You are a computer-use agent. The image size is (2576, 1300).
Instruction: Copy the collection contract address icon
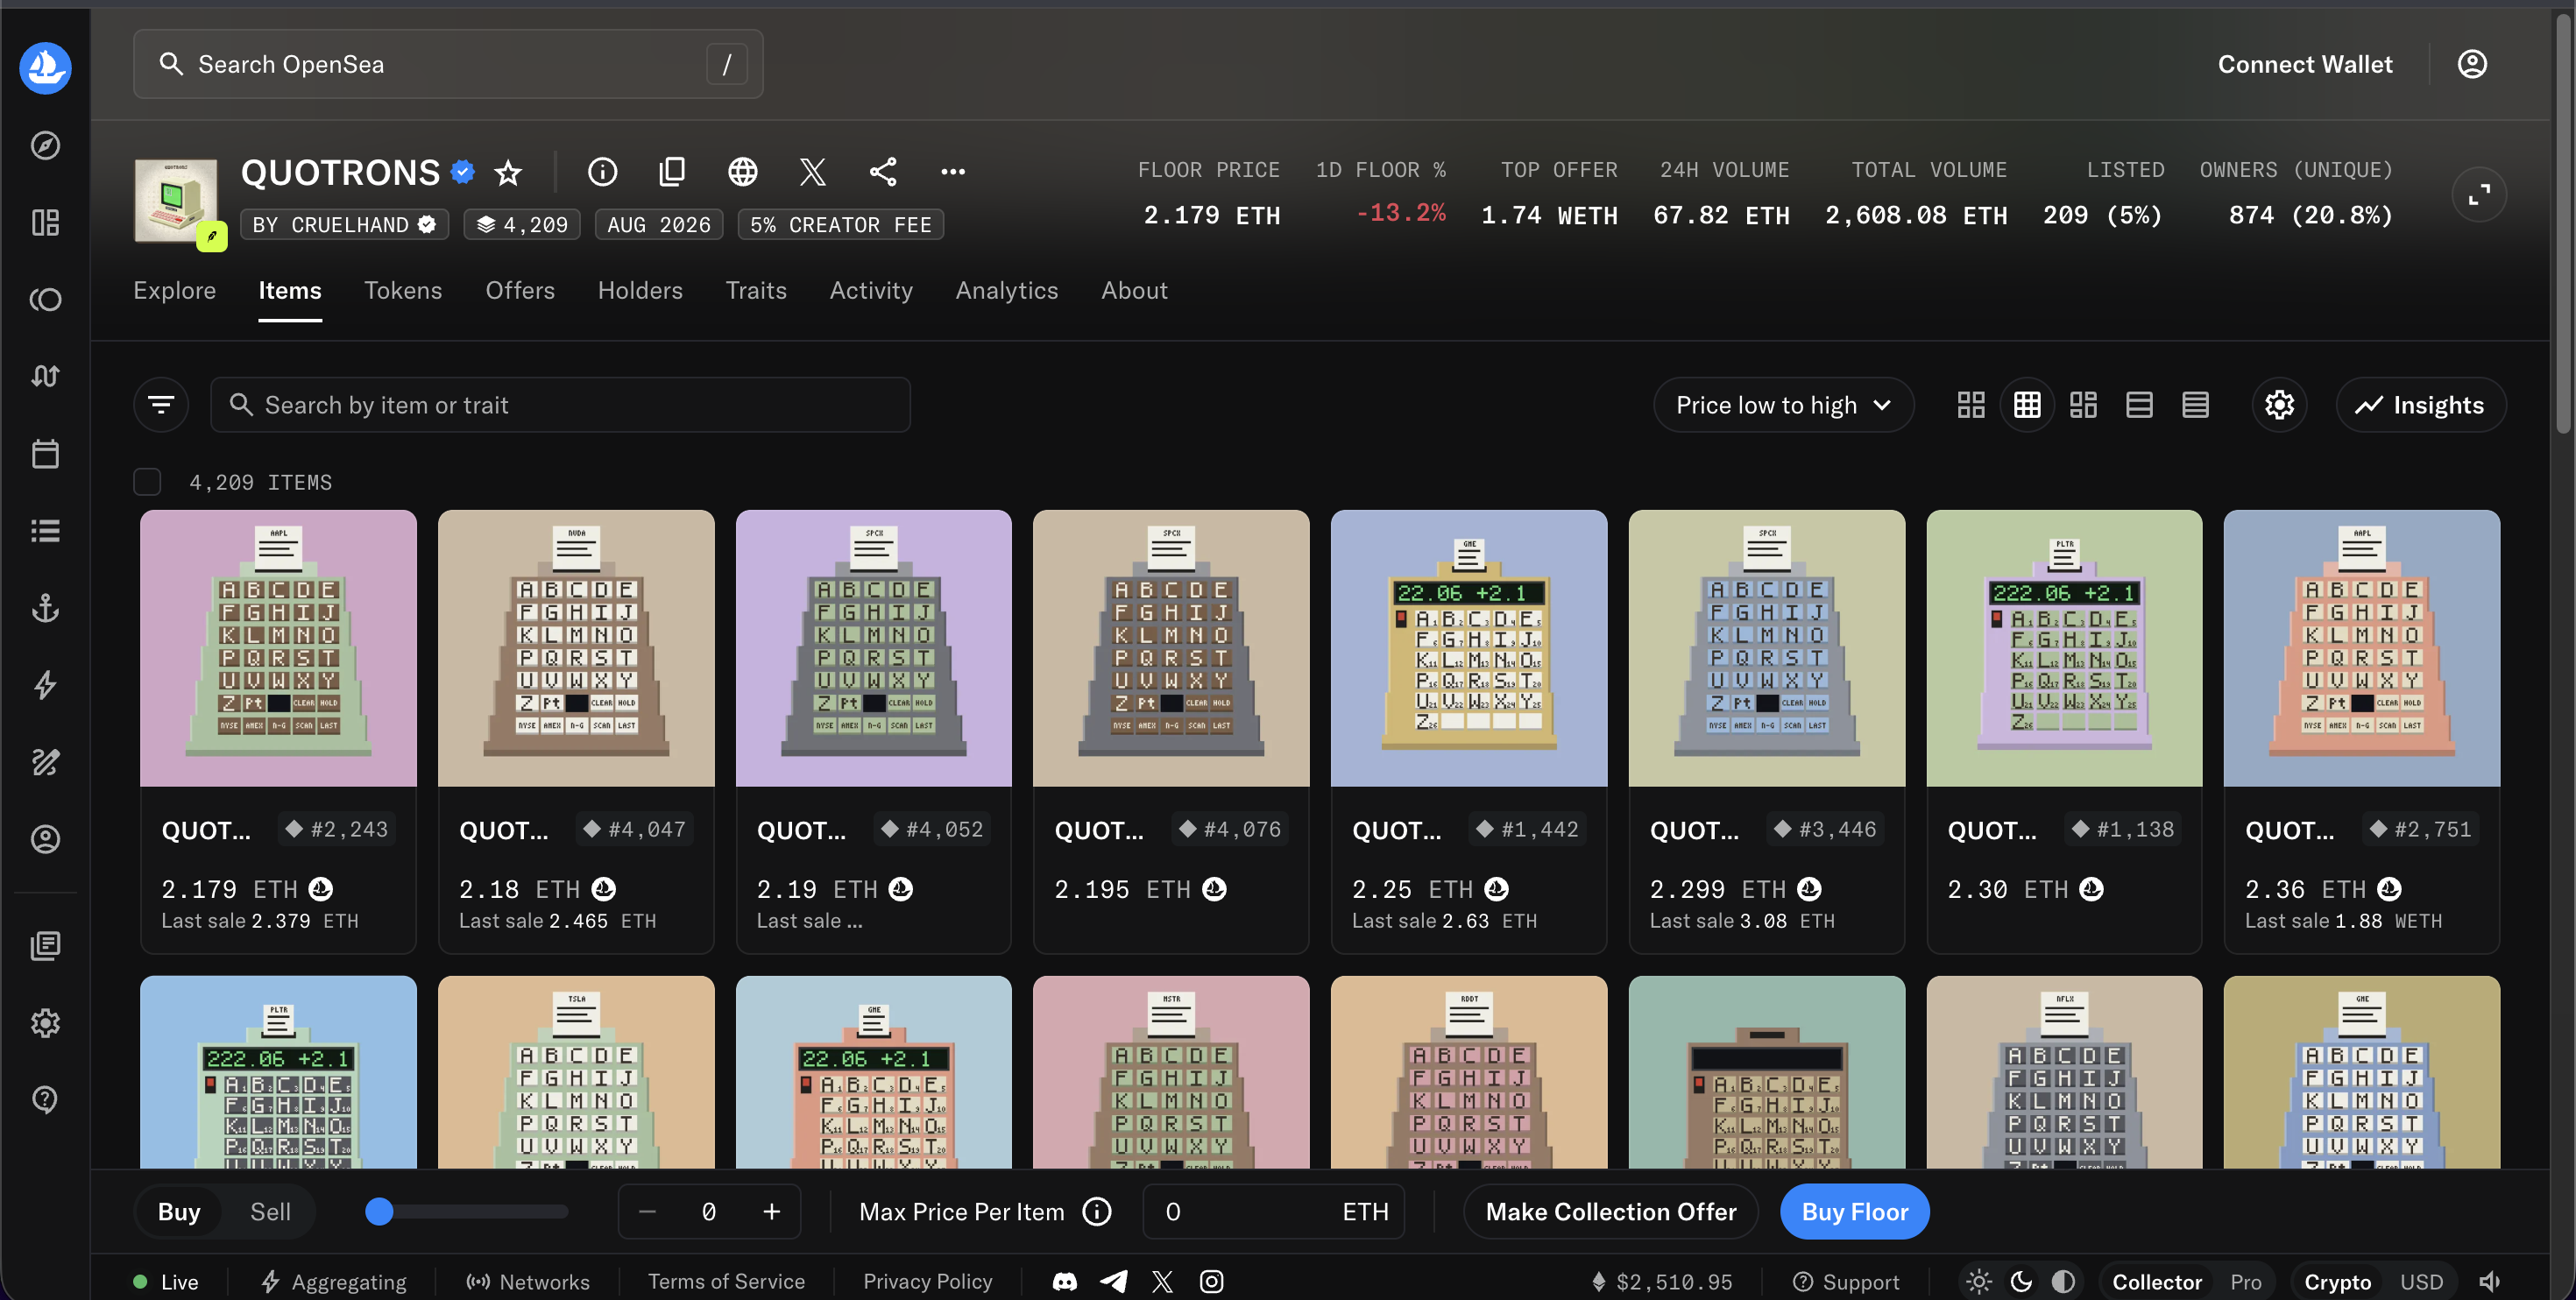coord(672,172)
